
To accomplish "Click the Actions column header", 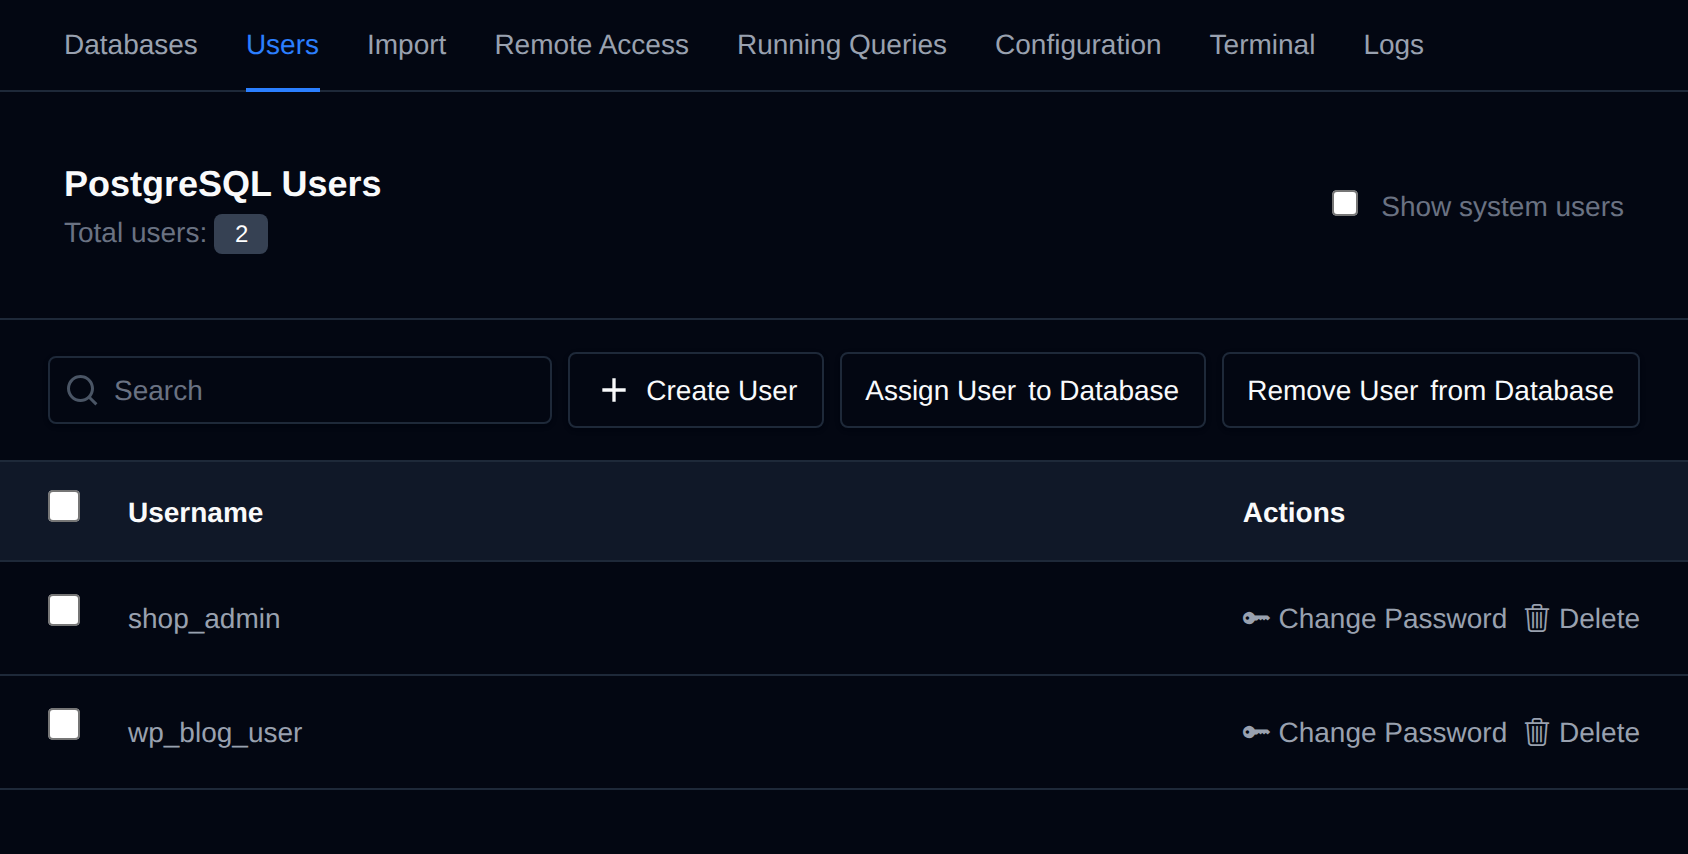I will tap(1294, 512).
